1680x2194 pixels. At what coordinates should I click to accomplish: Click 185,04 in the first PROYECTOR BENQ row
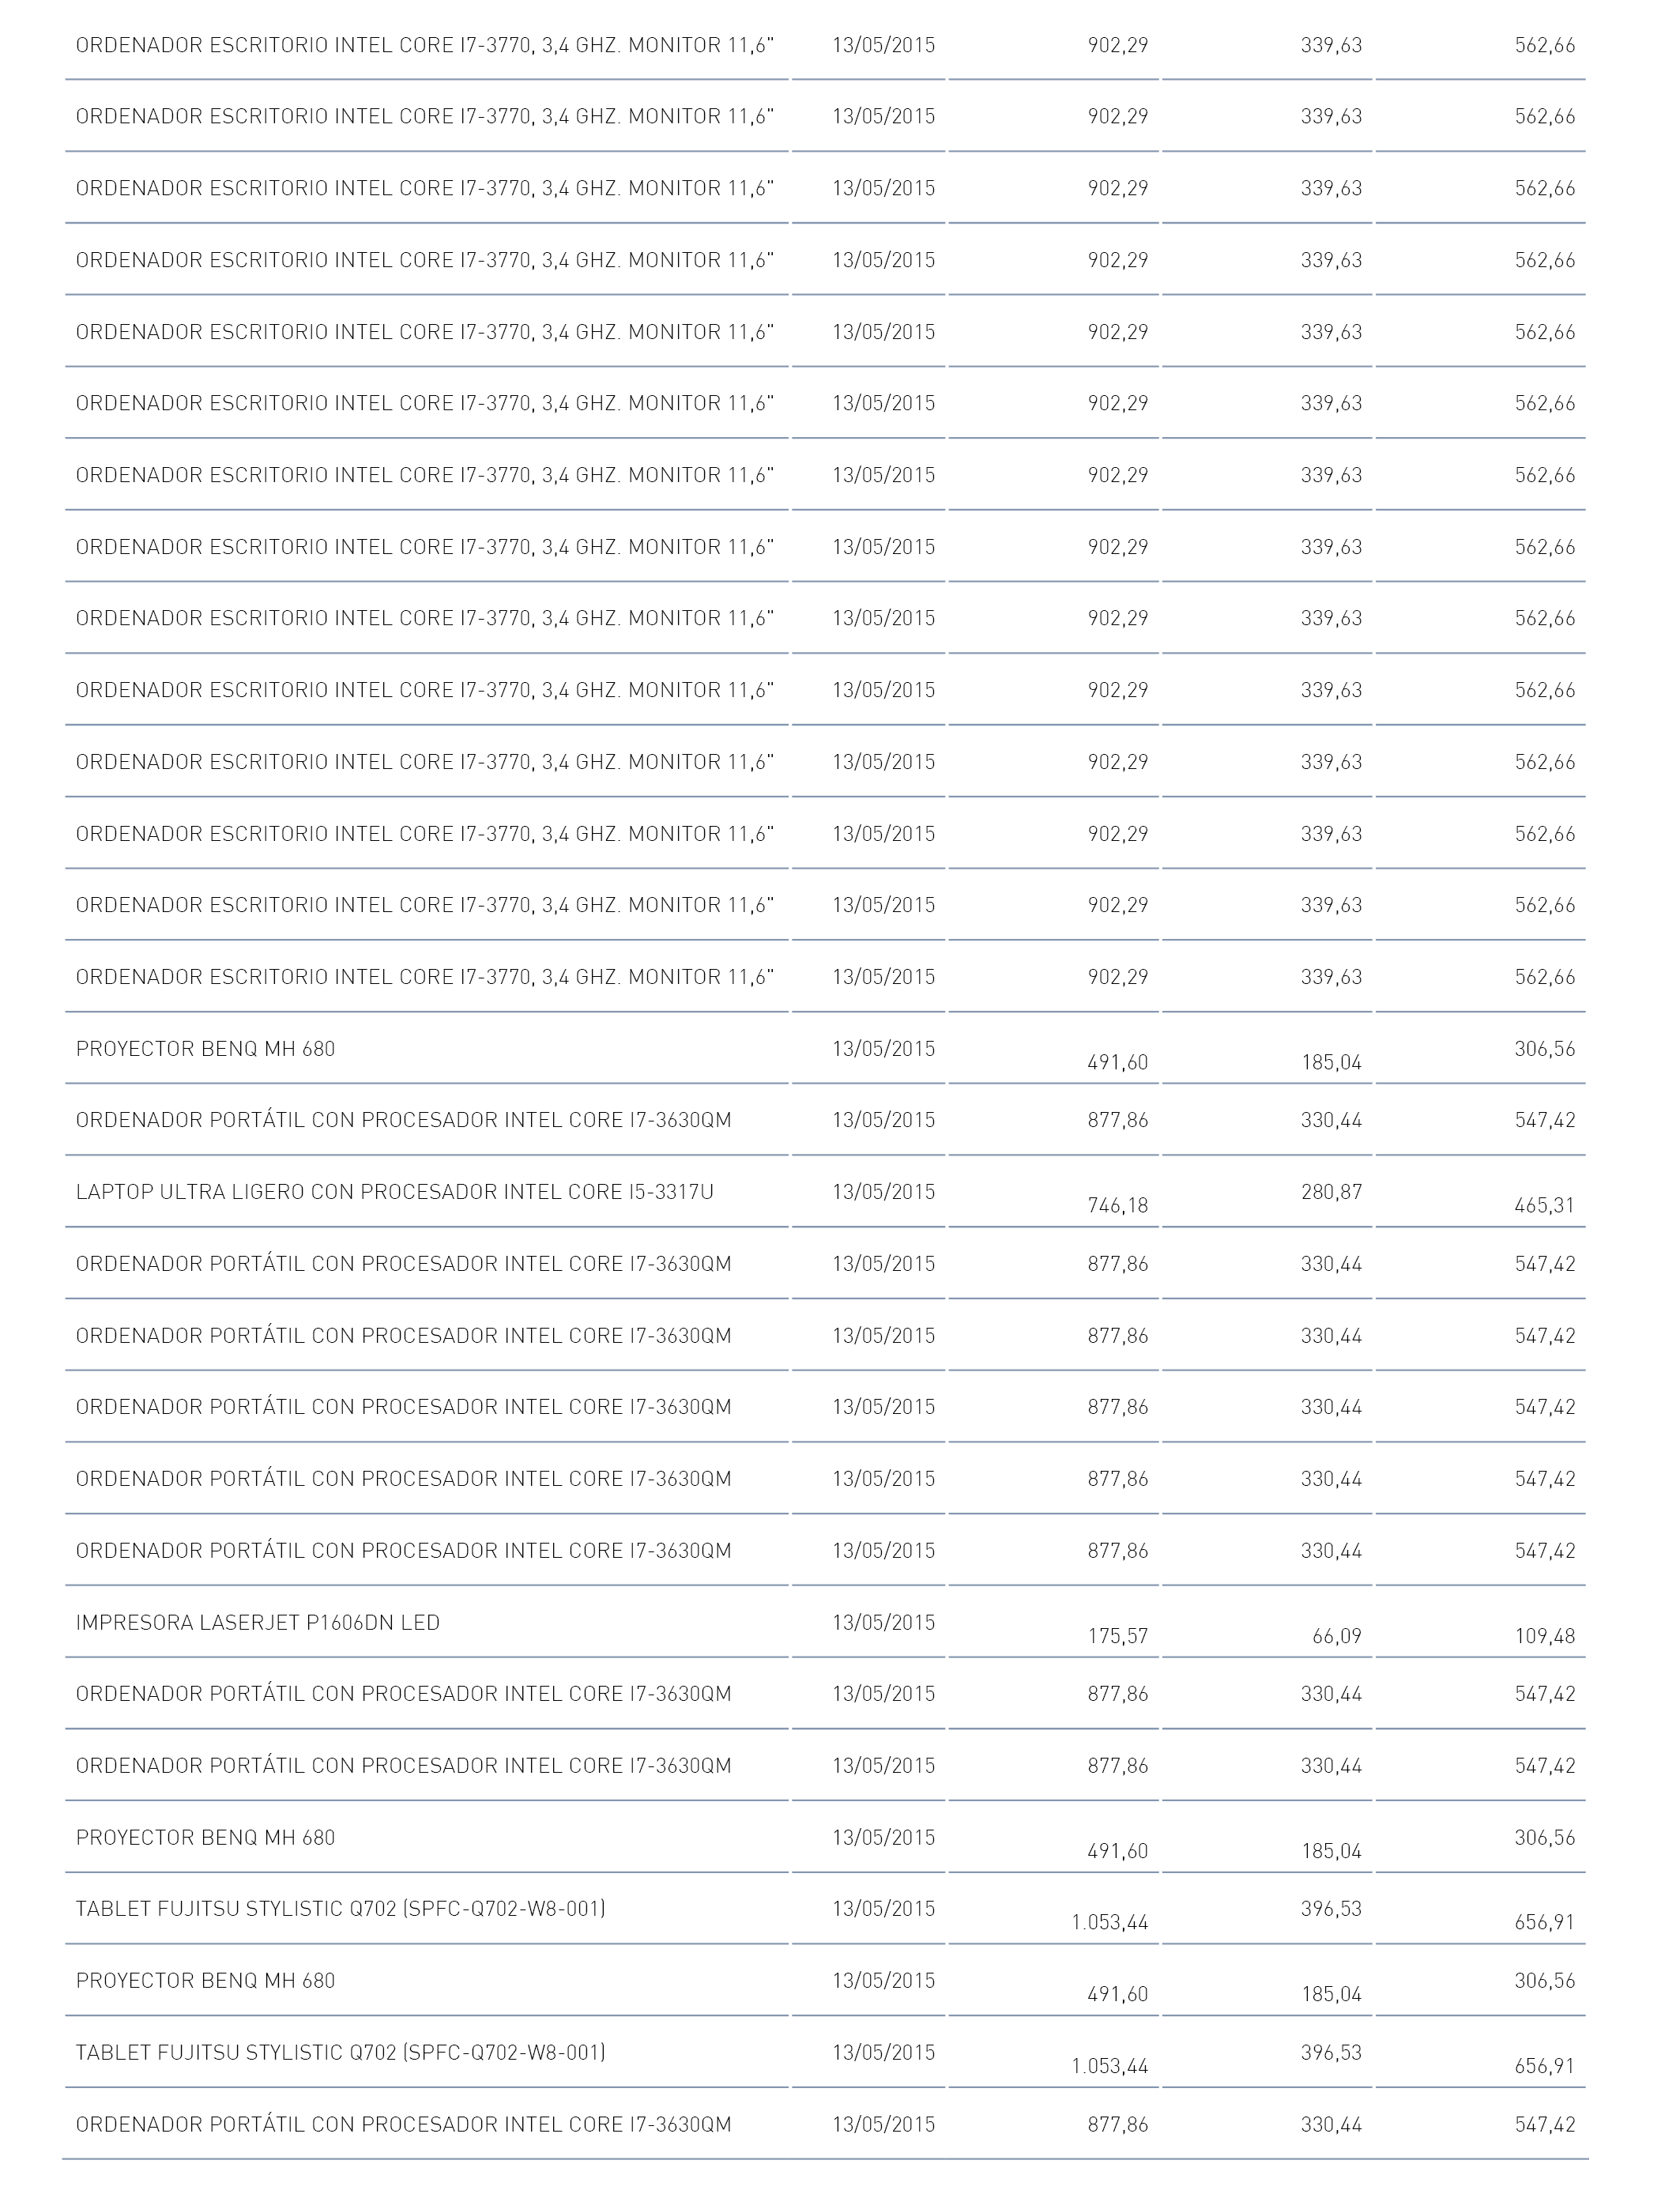[1331, 1063]
